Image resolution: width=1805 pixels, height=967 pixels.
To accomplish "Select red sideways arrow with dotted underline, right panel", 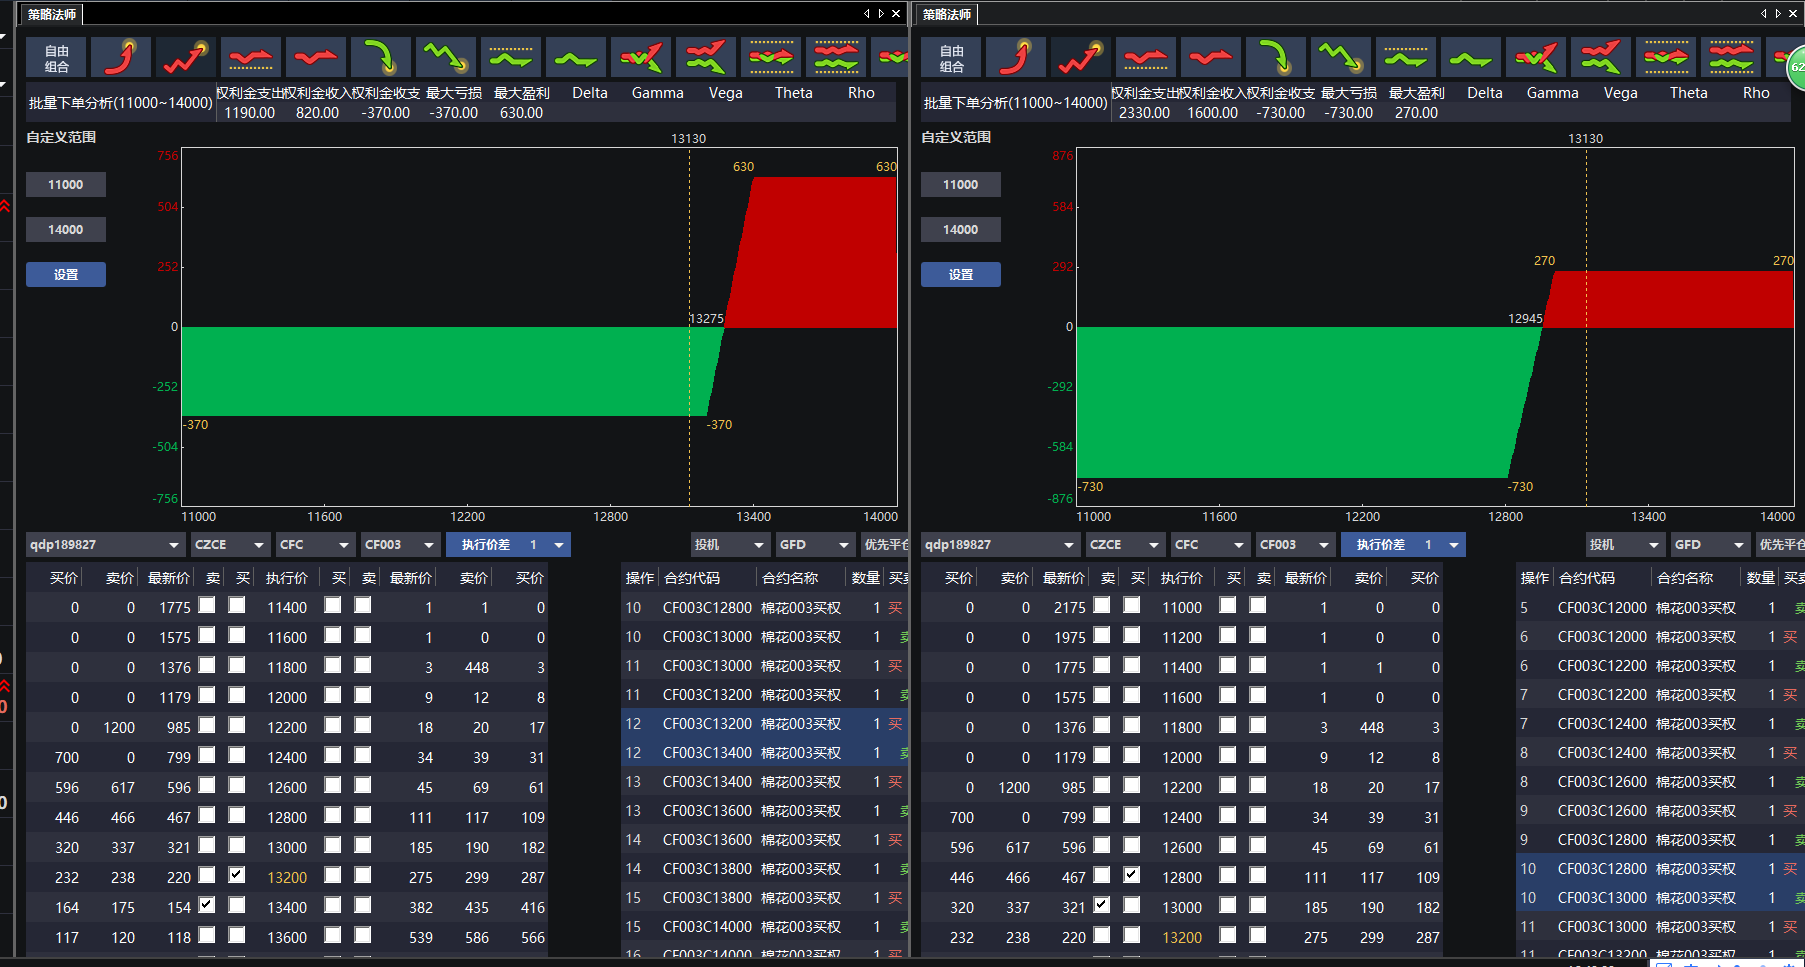I will (x=1146, y=57).
